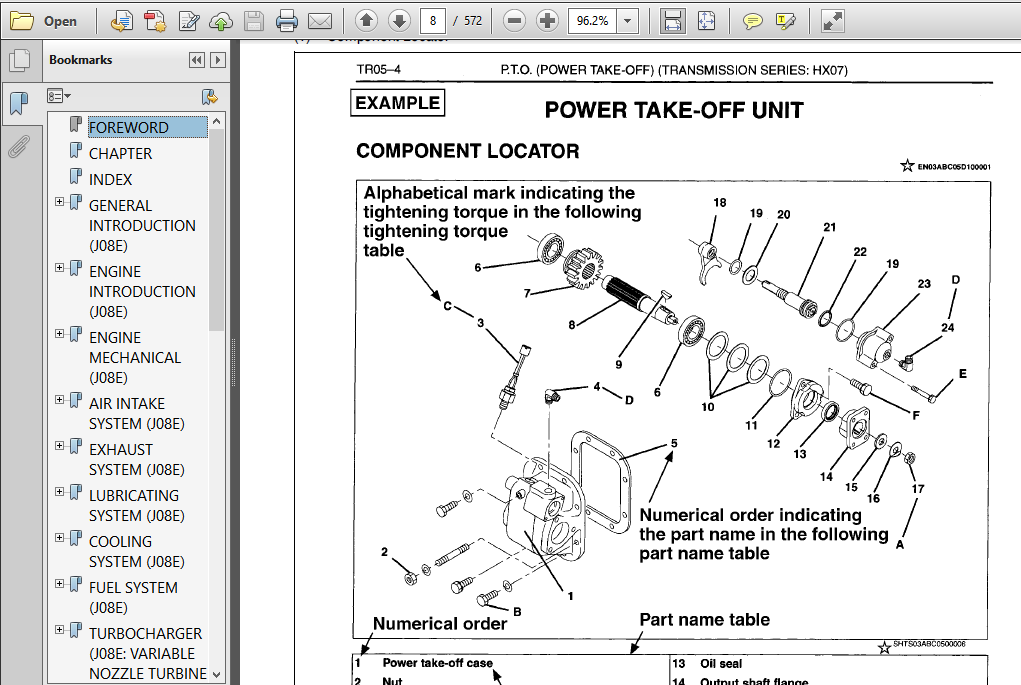The width and height of the screenshot is (1021, 685).
Task: Open EXHAUST SYSTEM (J08E) bookmark
Action: click(137, 460)
